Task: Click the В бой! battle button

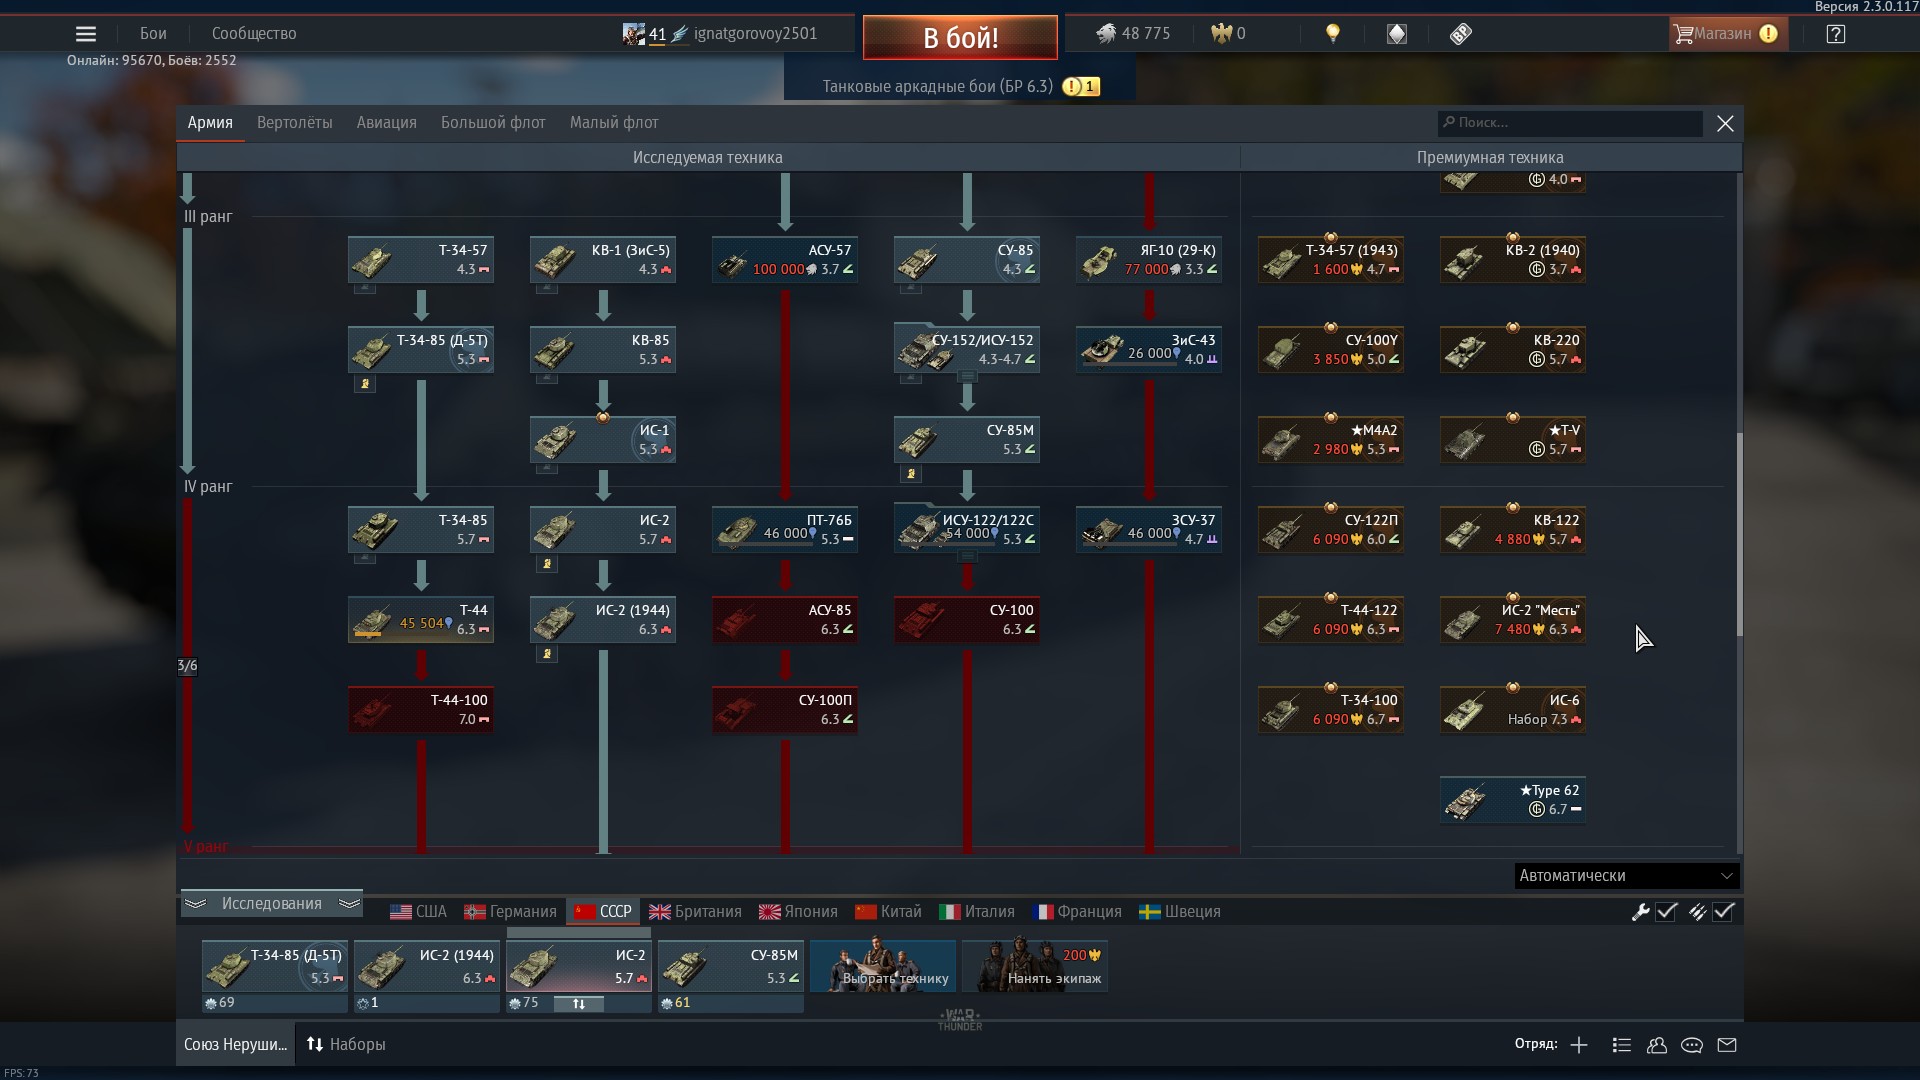Action: tap(960, 38)
